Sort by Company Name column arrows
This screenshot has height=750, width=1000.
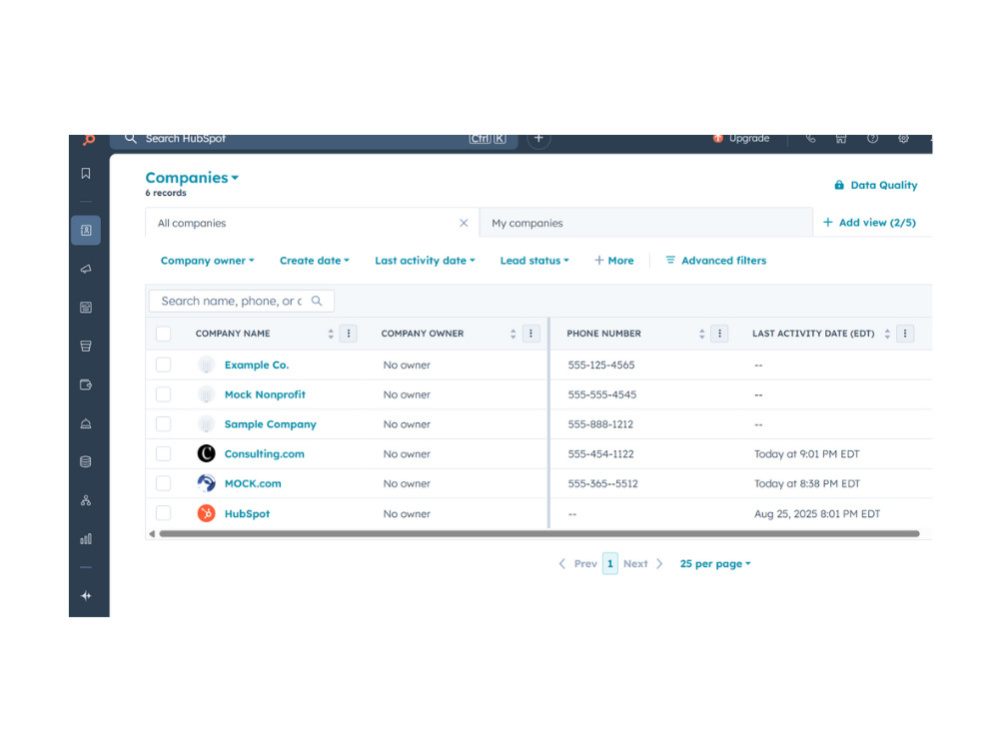click(330, 334)
